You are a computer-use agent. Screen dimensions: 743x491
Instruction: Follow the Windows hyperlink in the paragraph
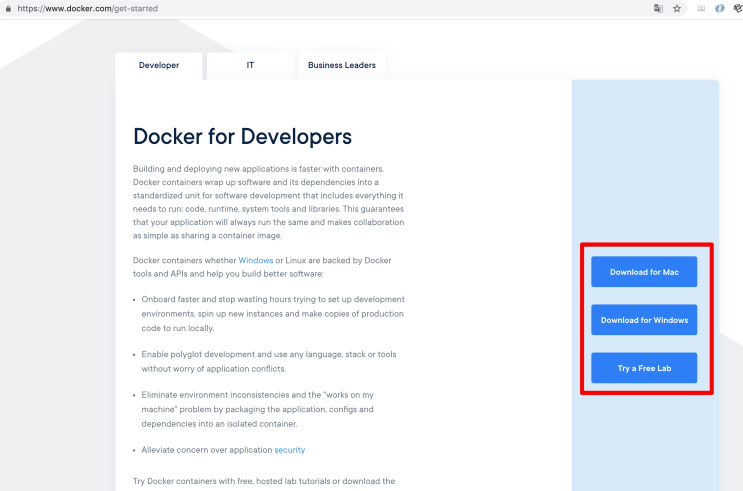click(256, 260)
